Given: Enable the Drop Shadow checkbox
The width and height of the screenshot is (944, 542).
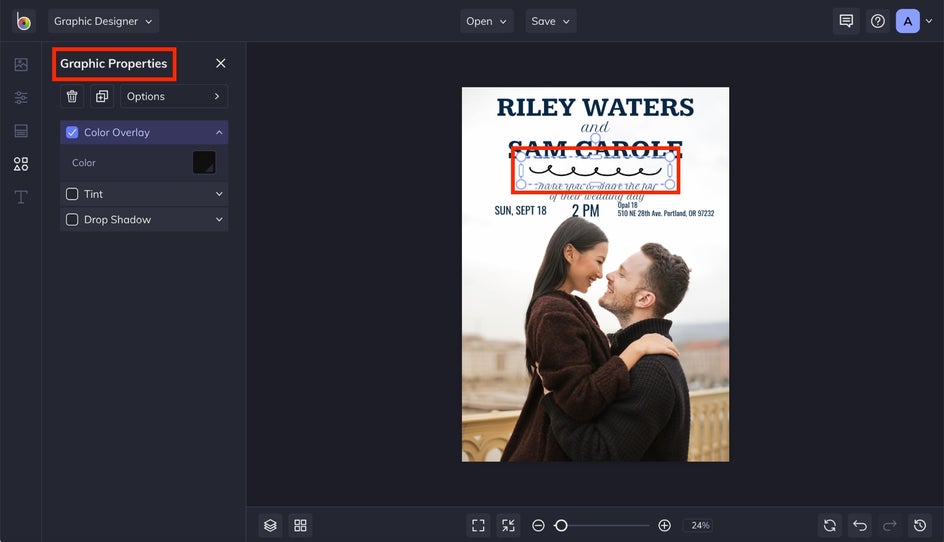Looking at the screenshot, I should pos(72,219).
